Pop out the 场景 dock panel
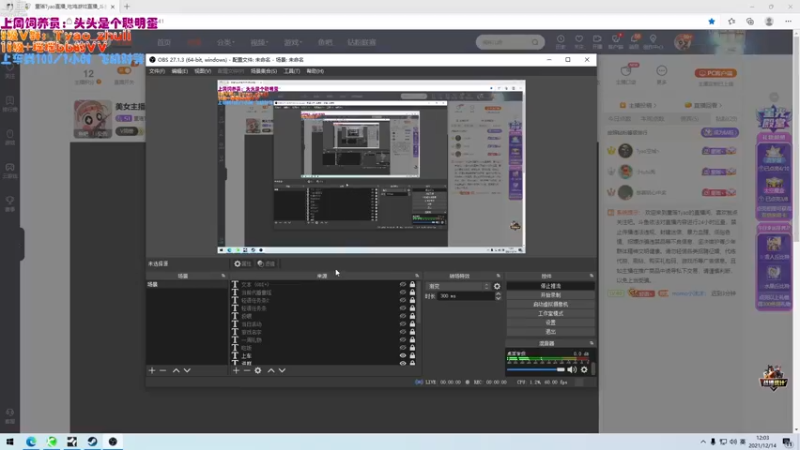800x450 pixels. pyautogui.click(x=223, y=276)
